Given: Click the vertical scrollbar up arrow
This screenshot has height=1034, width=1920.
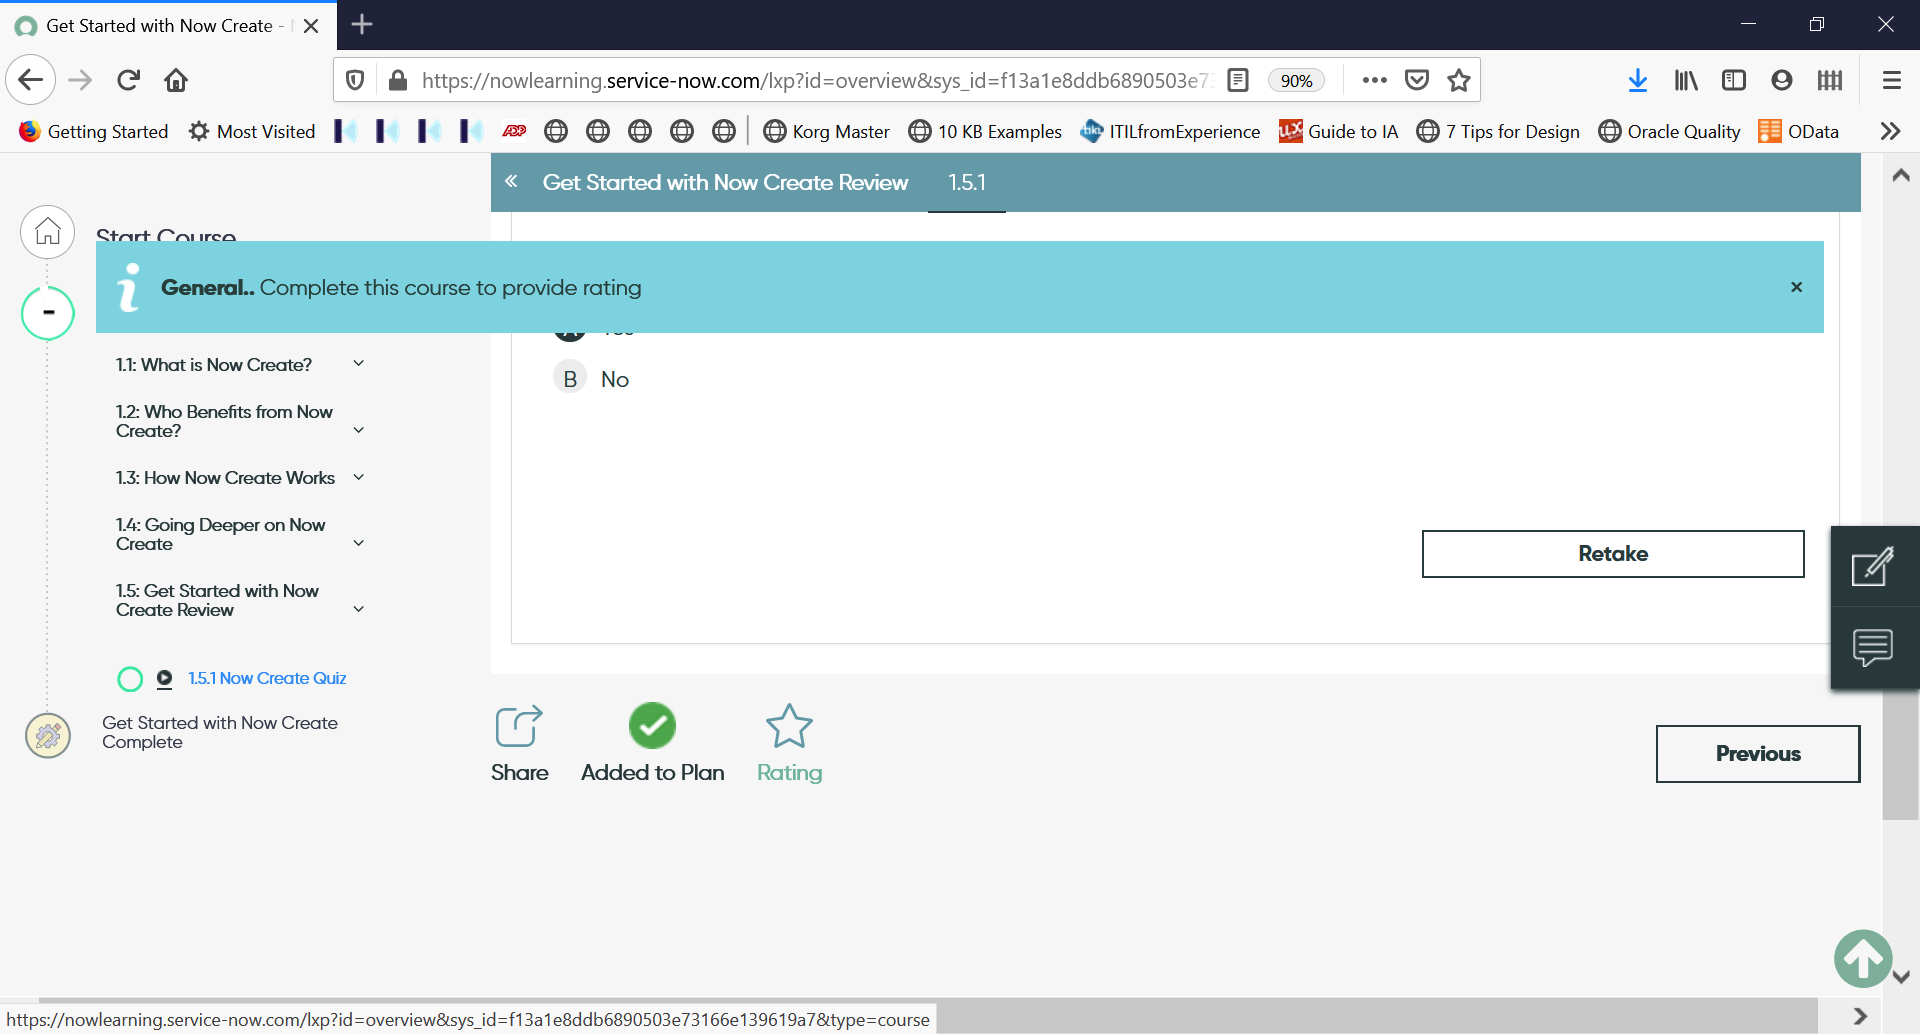Looking at the screenshot, I should click(1901, 175).
